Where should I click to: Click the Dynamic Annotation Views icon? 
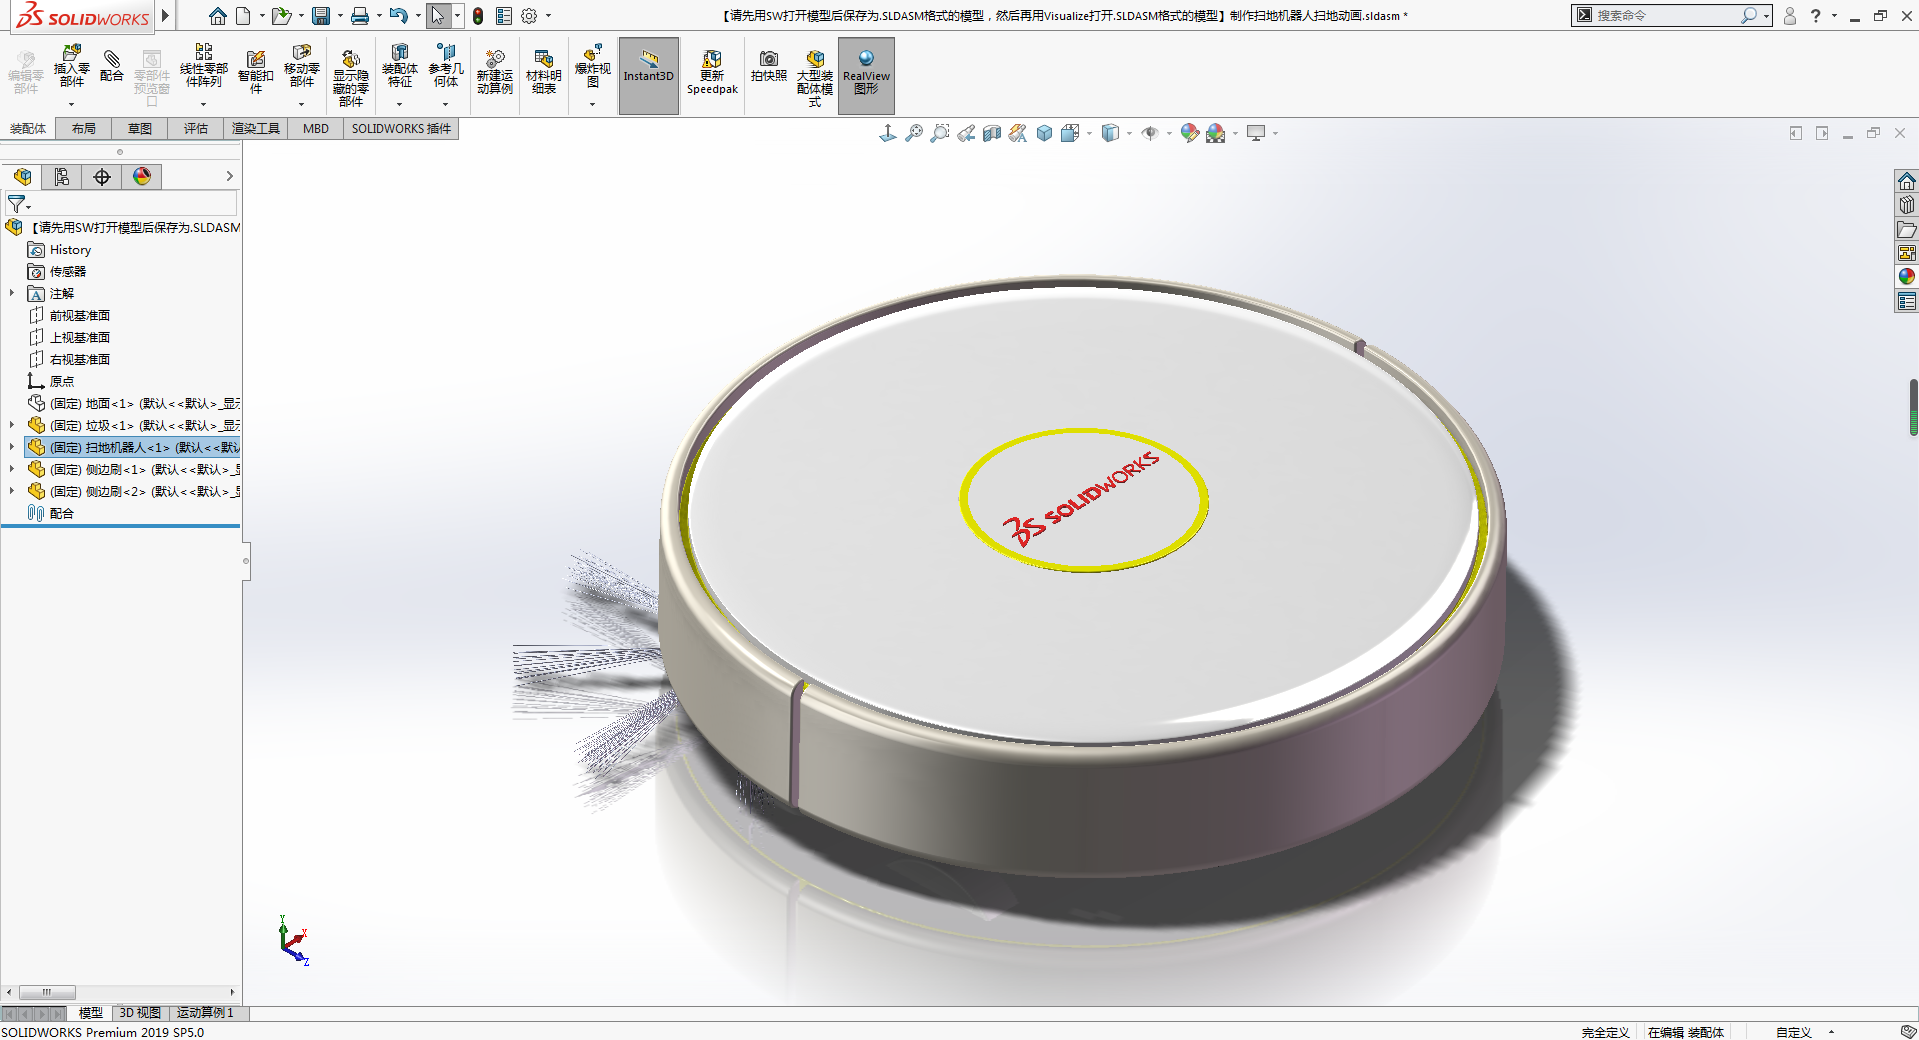click(x=1018, y=133)
